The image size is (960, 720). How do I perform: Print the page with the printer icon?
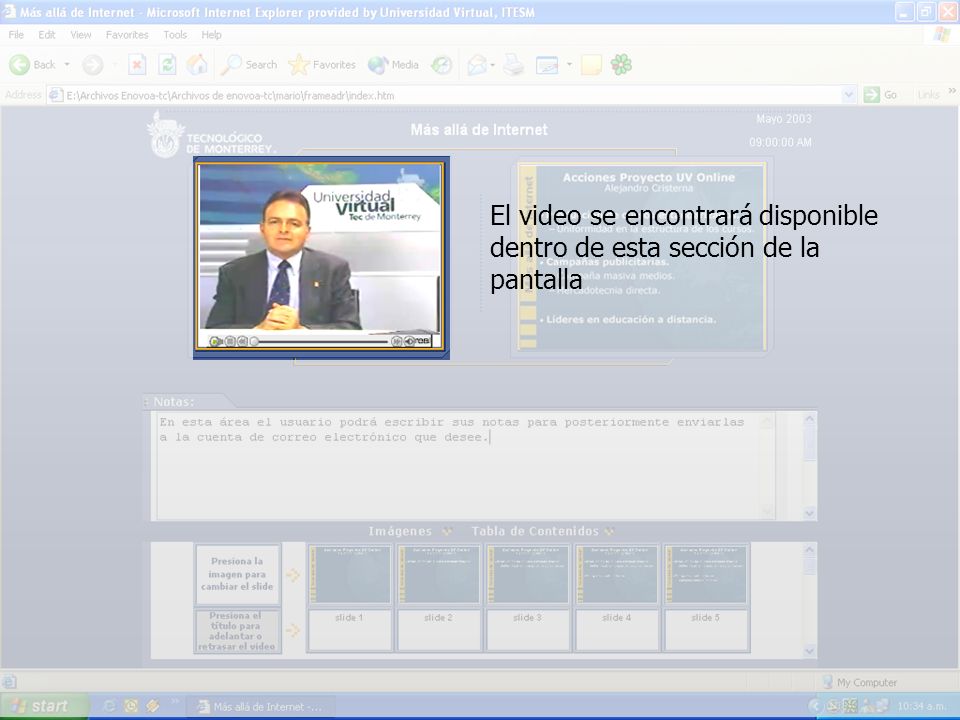(x=514, y=65)
